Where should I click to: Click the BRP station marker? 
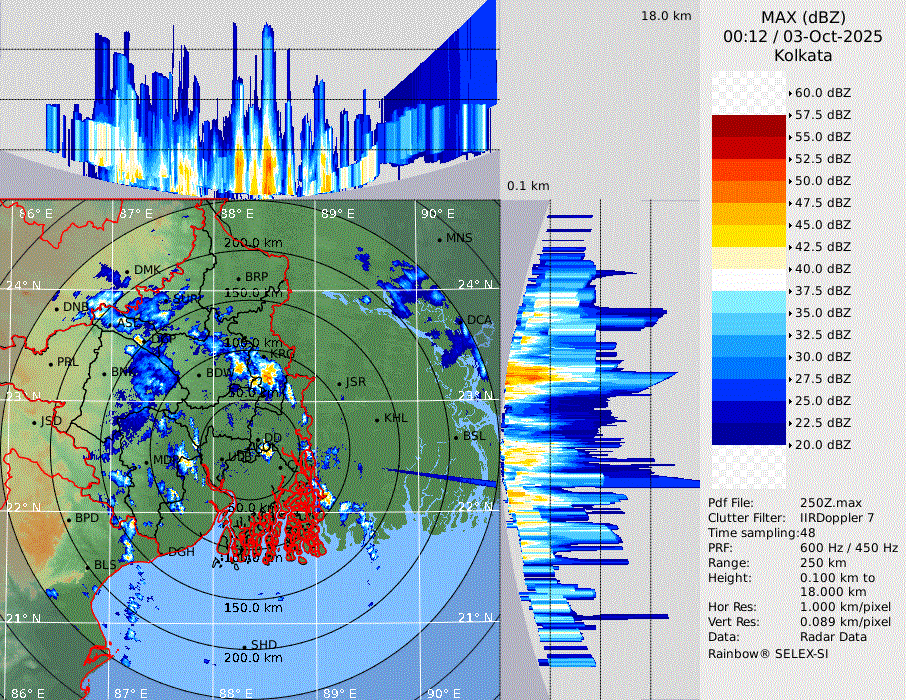pyautogui.click(x=239, y=277)
